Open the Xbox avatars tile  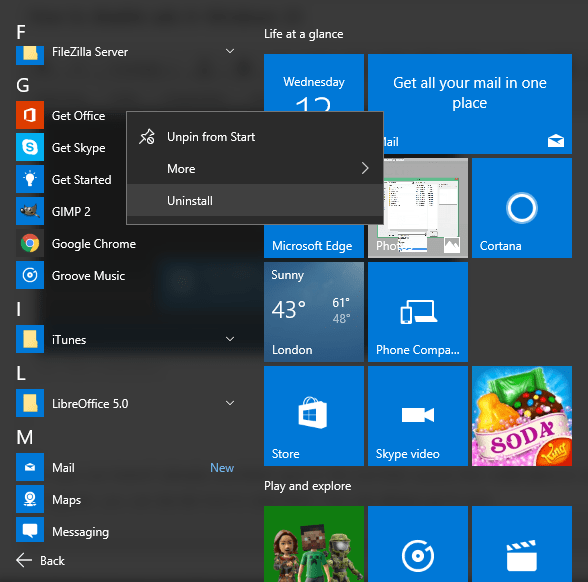[x=314, y=544]
